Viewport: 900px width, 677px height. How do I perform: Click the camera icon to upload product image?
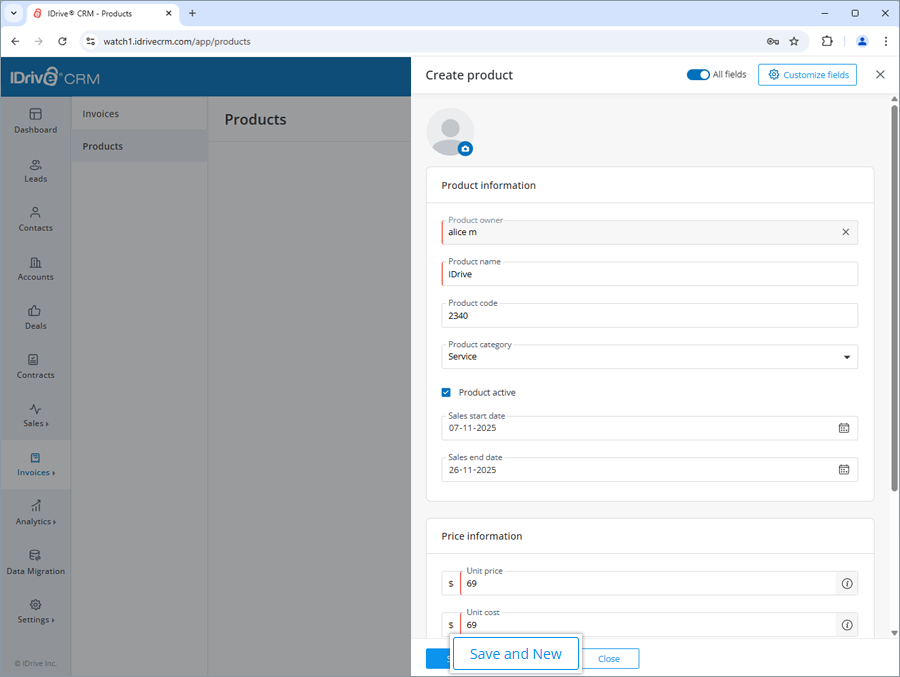464,147
